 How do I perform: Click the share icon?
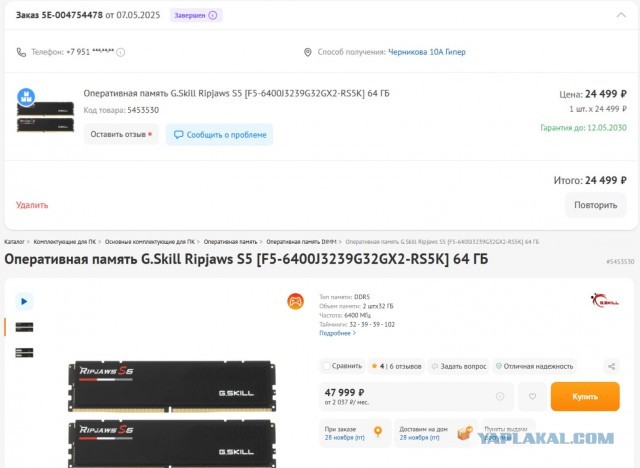pyautogui.click(x=611, y=366)
